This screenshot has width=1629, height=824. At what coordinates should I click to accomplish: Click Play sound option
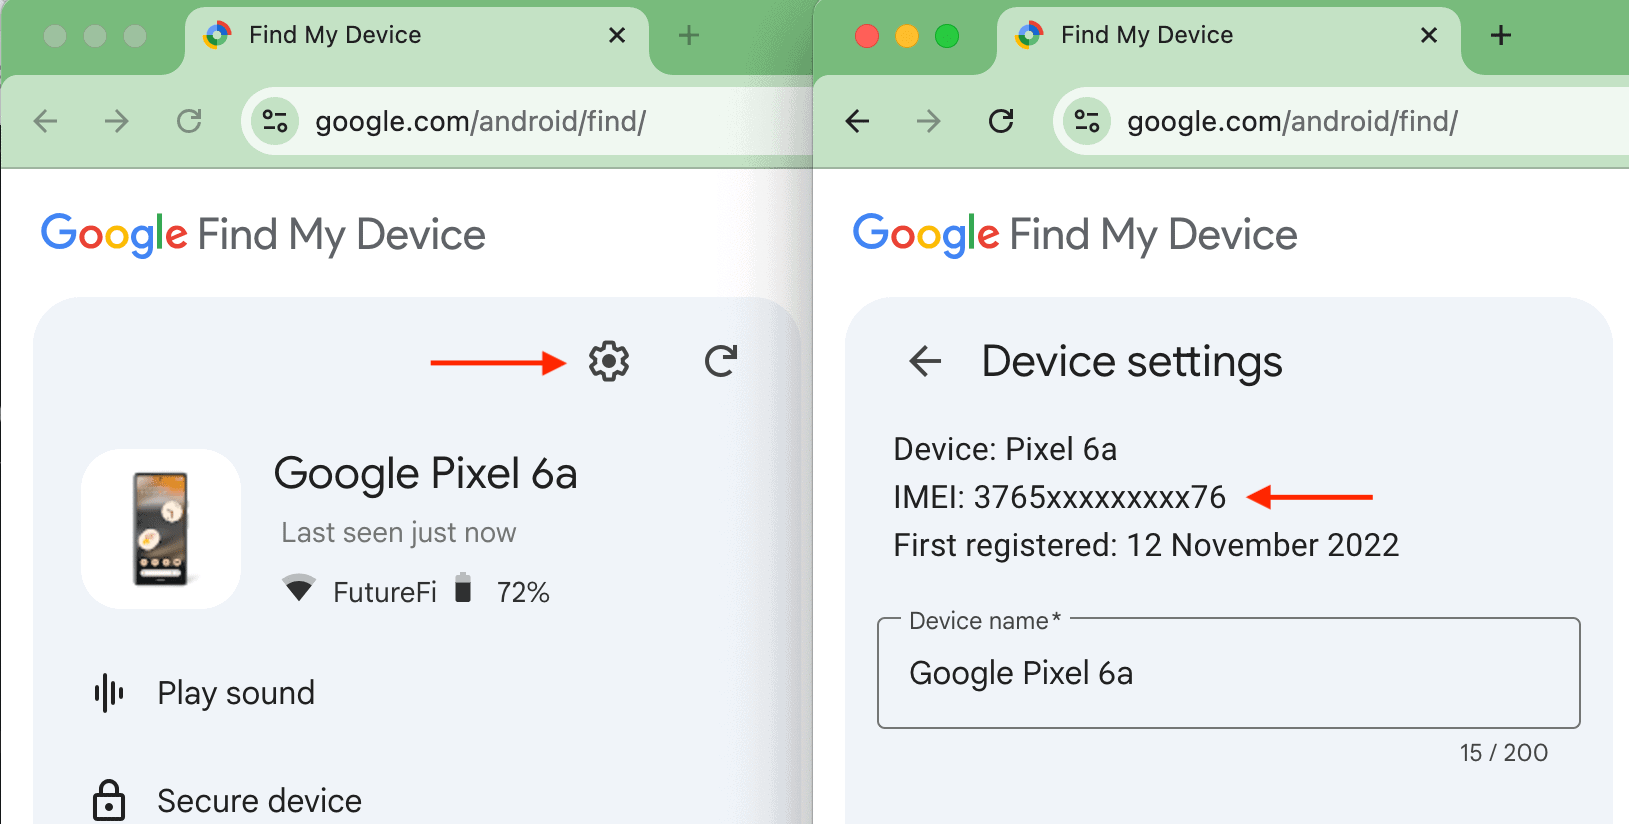(235, 693)
